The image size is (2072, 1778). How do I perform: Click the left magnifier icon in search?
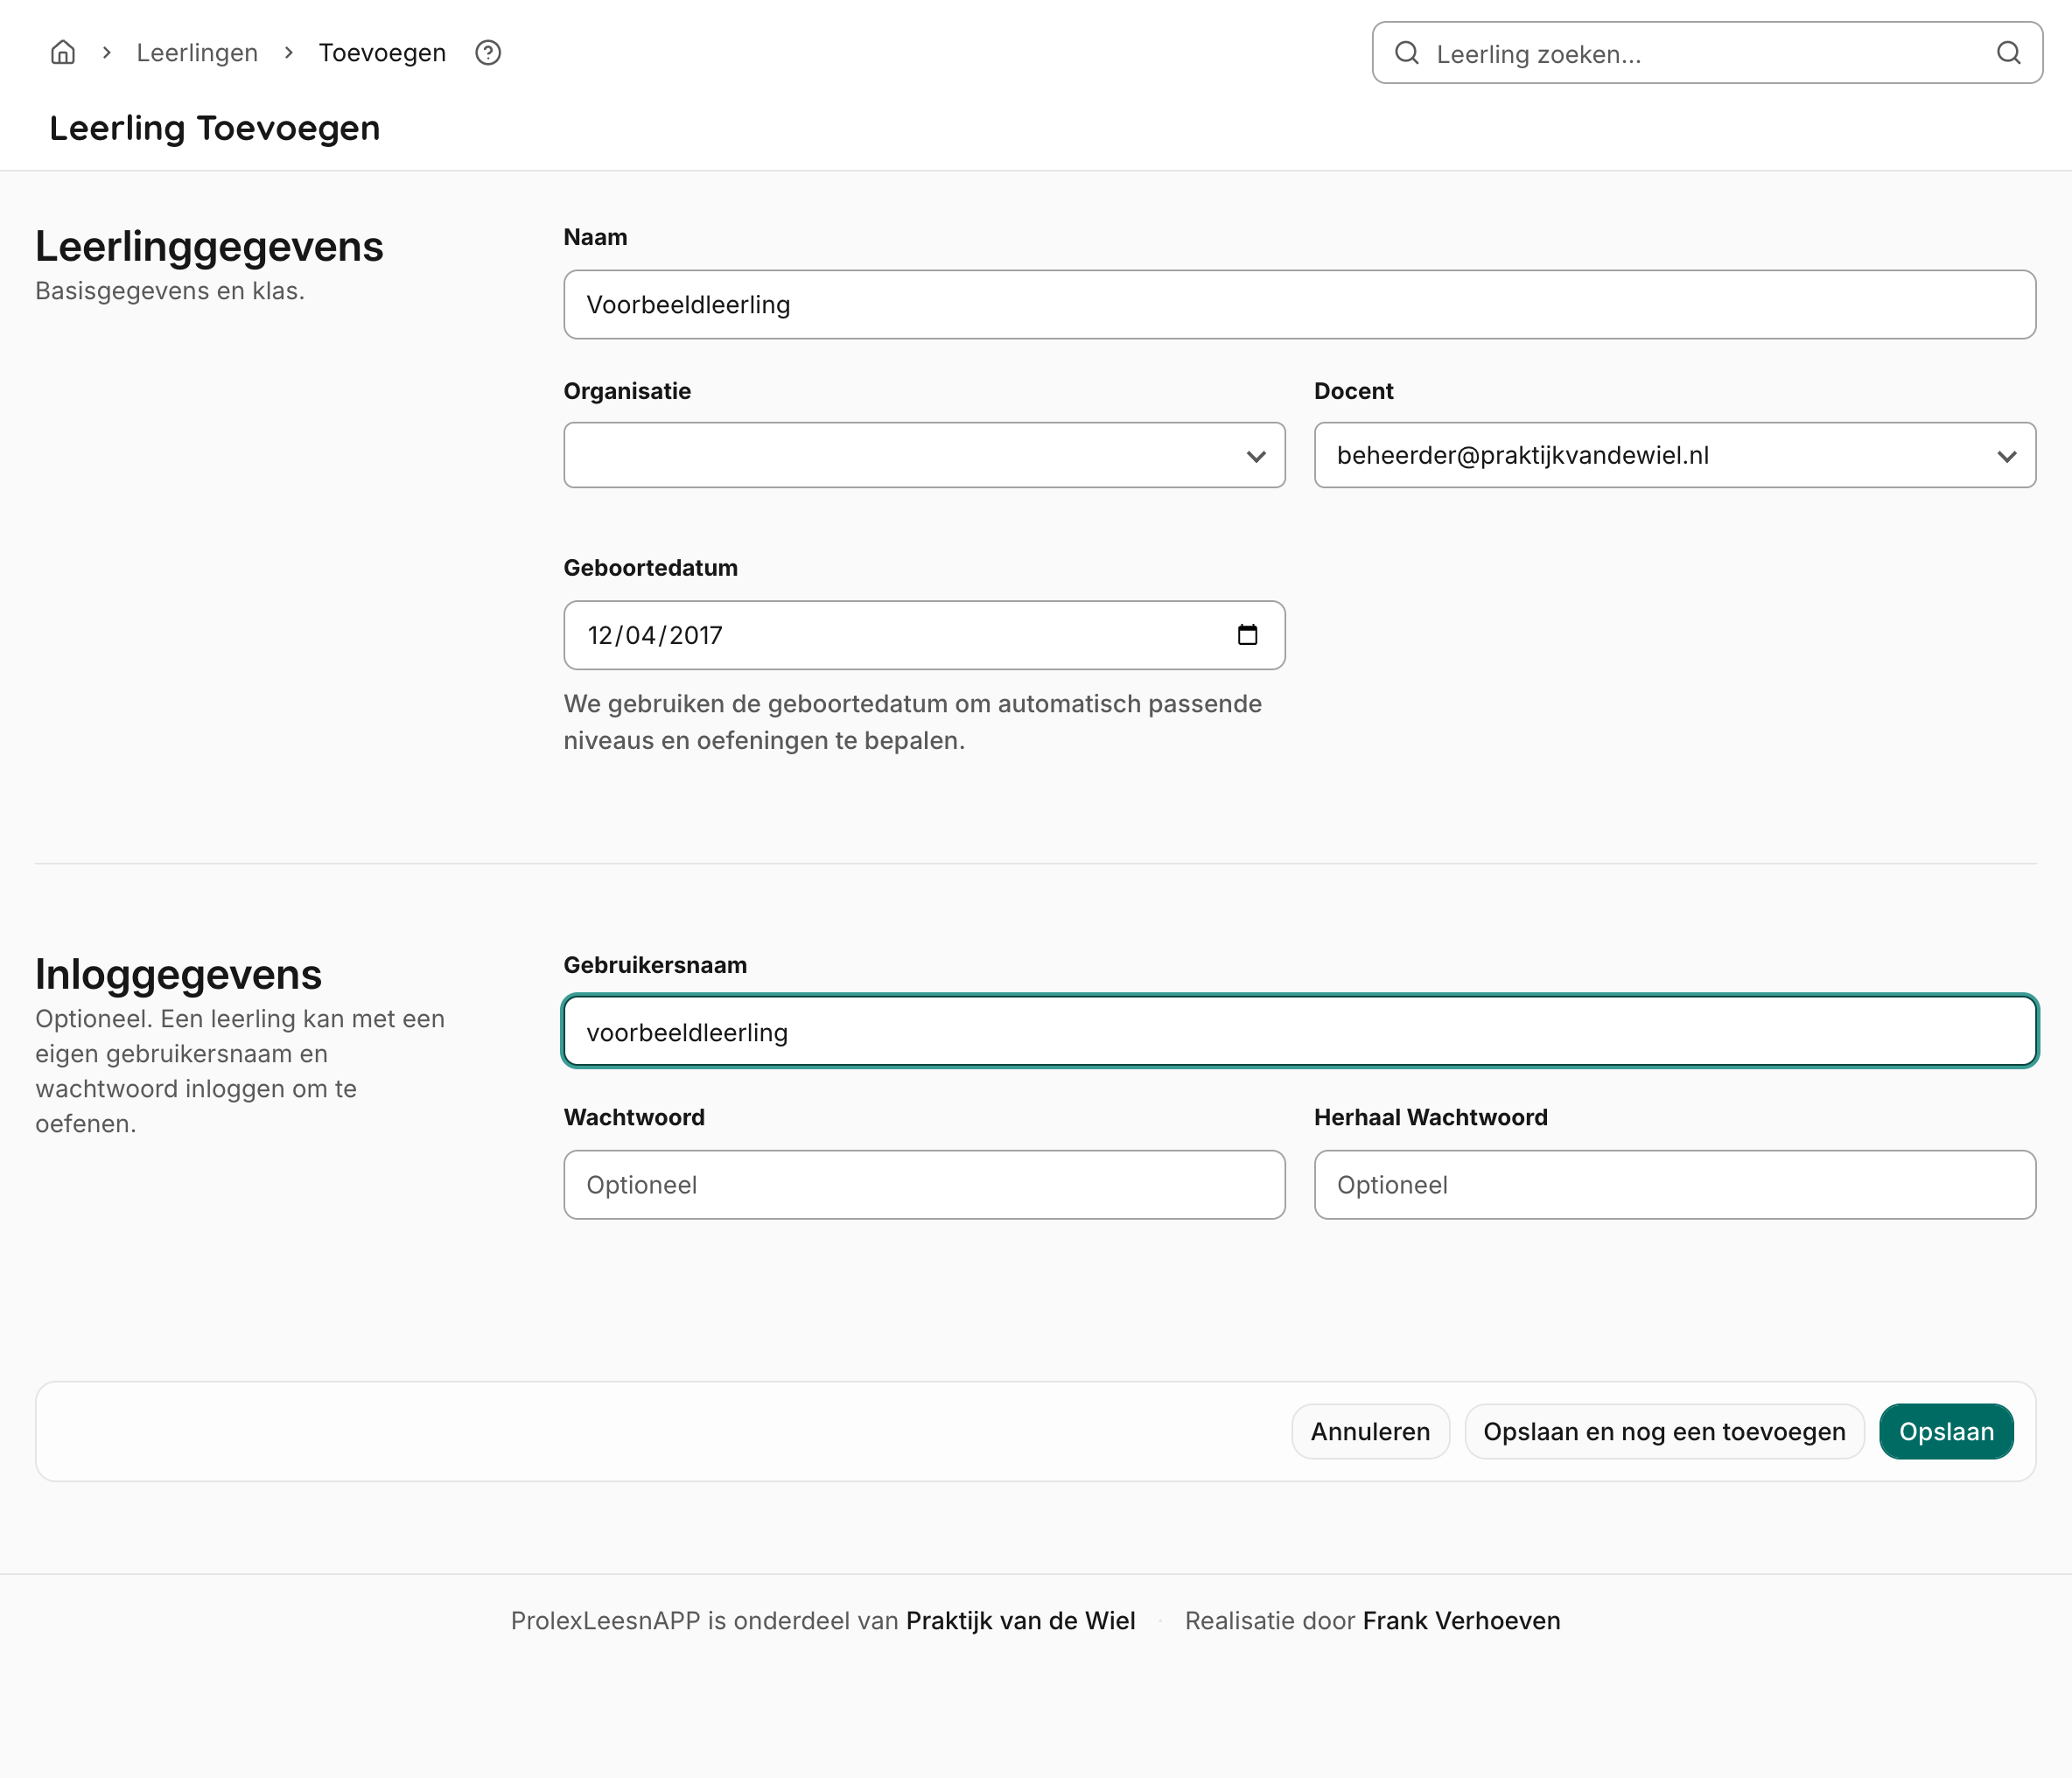[1407, 53]
